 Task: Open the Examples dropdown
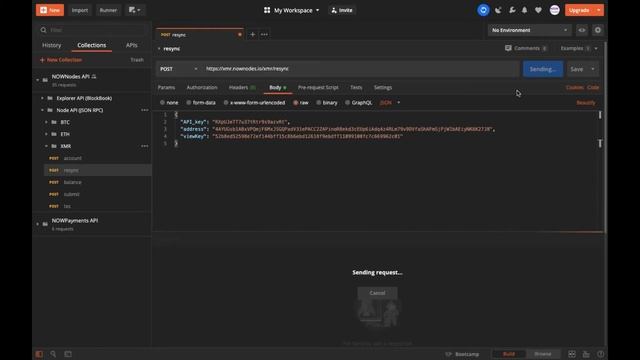(579, 48)
